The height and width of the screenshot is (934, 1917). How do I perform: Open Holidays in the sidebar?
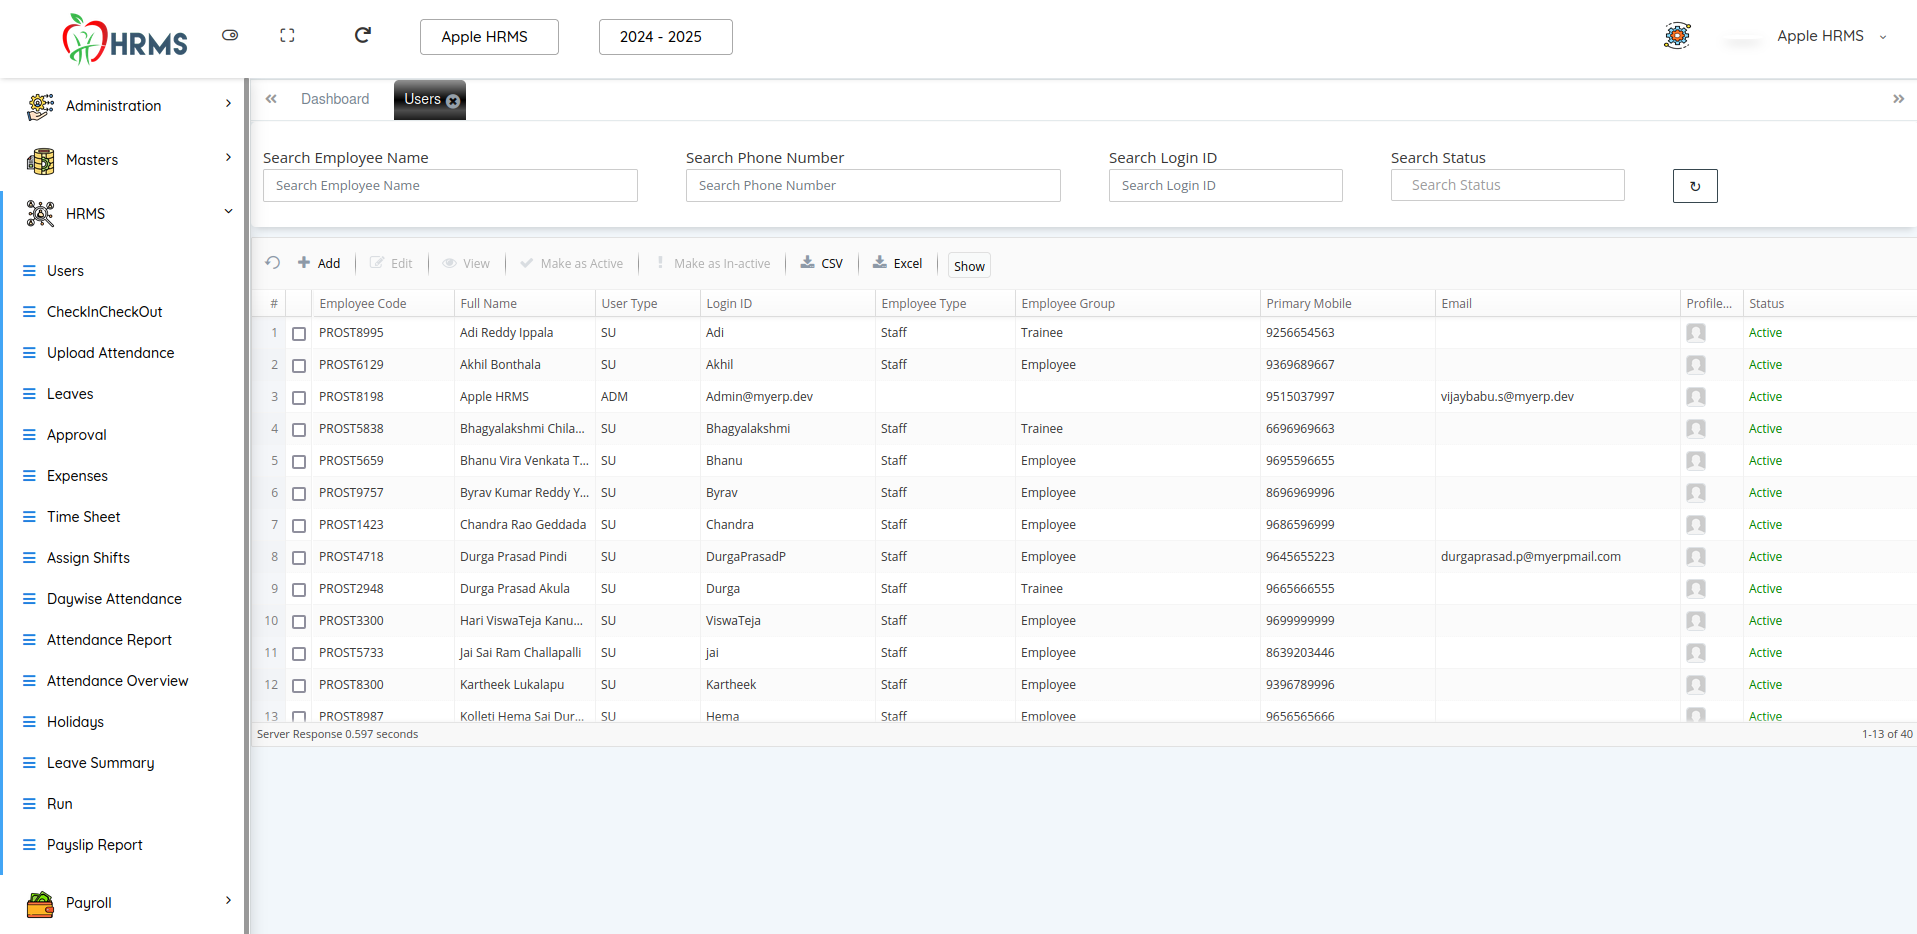pyautogui.click(x=75, y=722)
